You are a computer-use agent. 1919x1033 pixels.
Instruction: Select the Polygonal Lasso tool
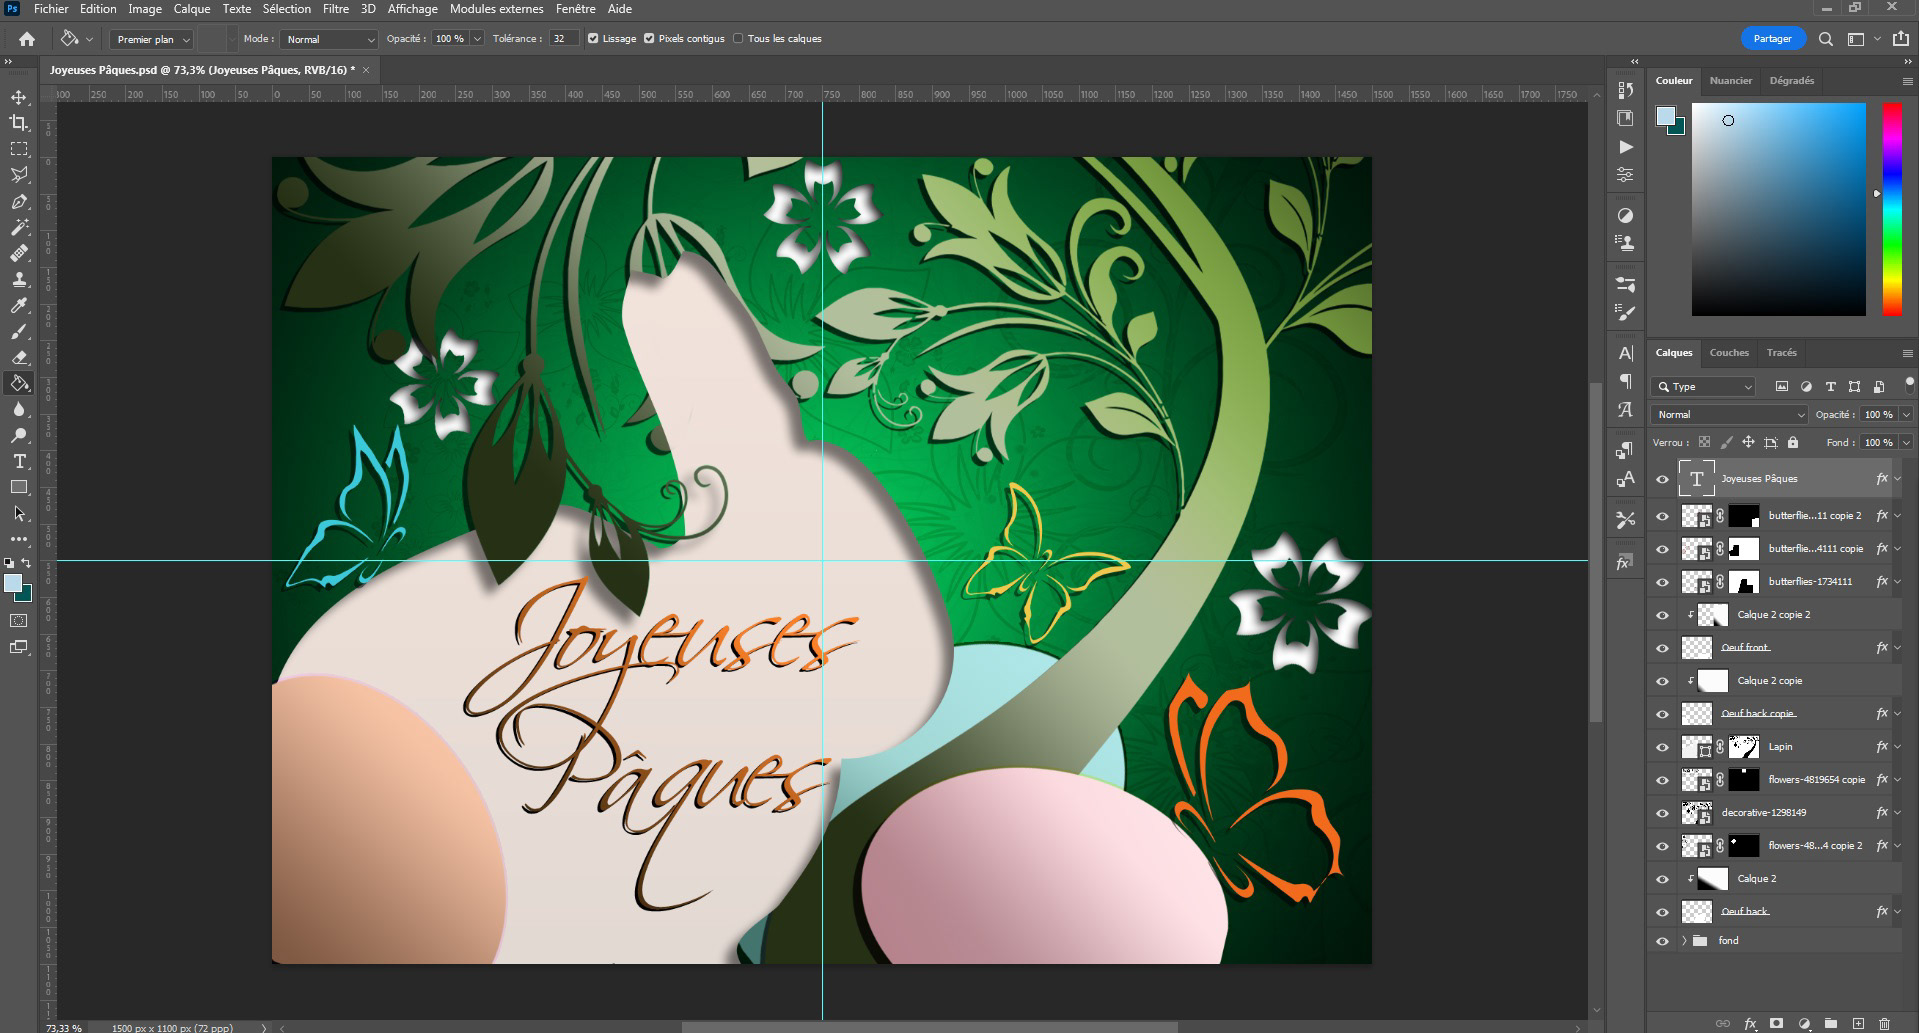pos(19,175)
